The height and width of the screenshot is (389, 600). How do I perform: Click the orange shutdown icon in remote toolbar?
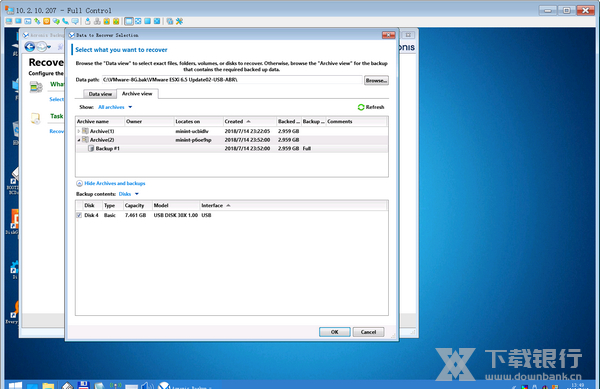coord(47,21)
